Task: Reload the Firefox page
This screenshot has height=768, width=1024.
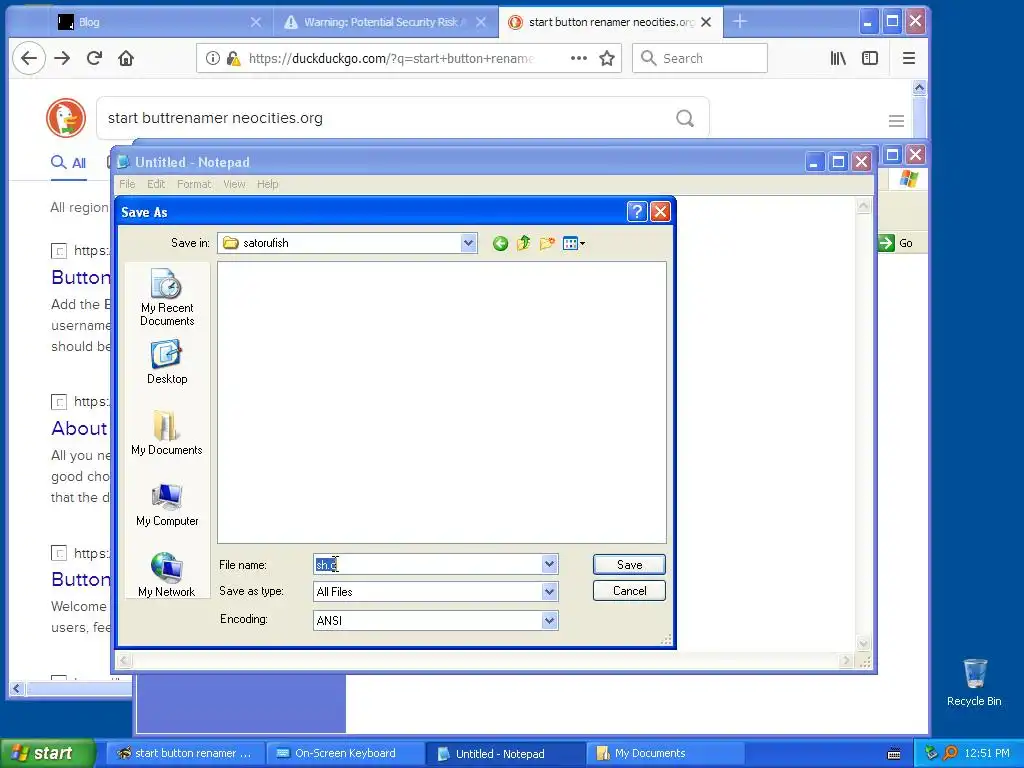Action: coord(94,58)
